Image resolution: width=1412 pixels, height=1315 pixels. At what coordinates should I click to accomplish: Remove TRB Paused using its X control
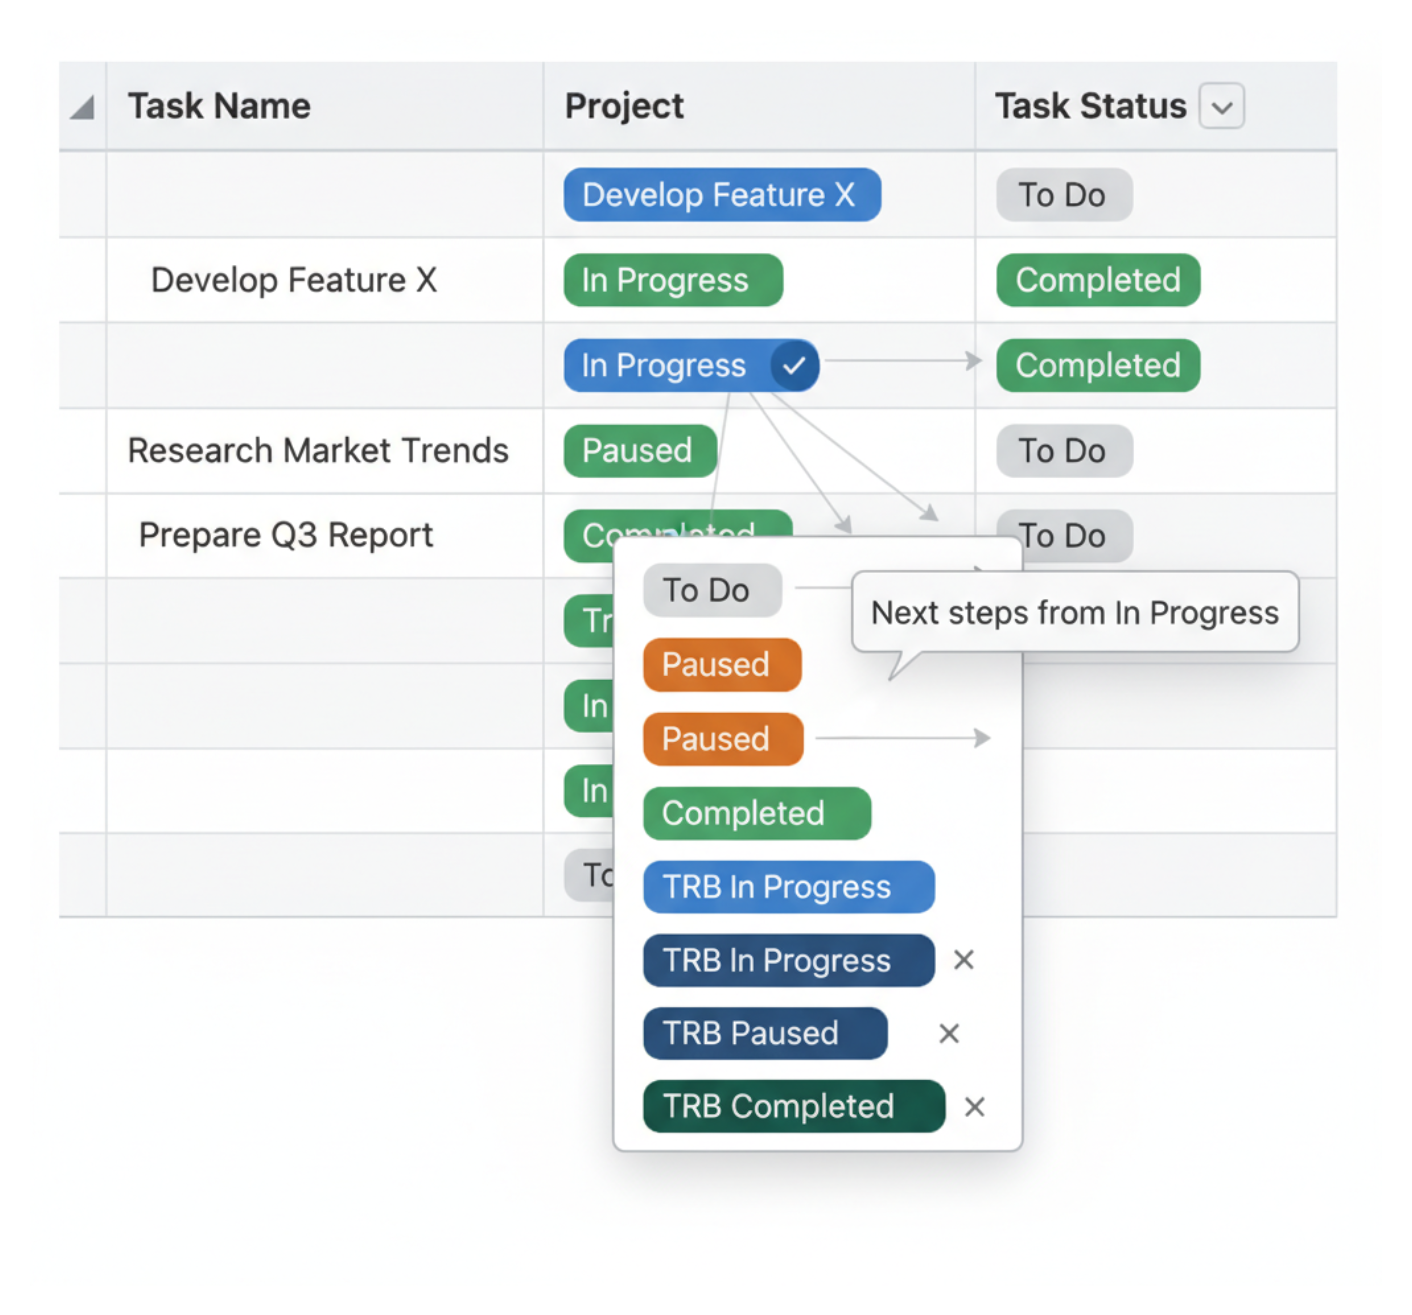[948, 1033]
